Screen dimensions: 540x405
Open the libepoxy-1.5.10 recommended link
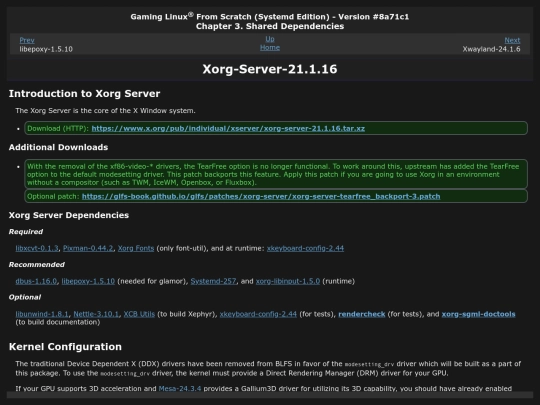[x=88, y=281]
